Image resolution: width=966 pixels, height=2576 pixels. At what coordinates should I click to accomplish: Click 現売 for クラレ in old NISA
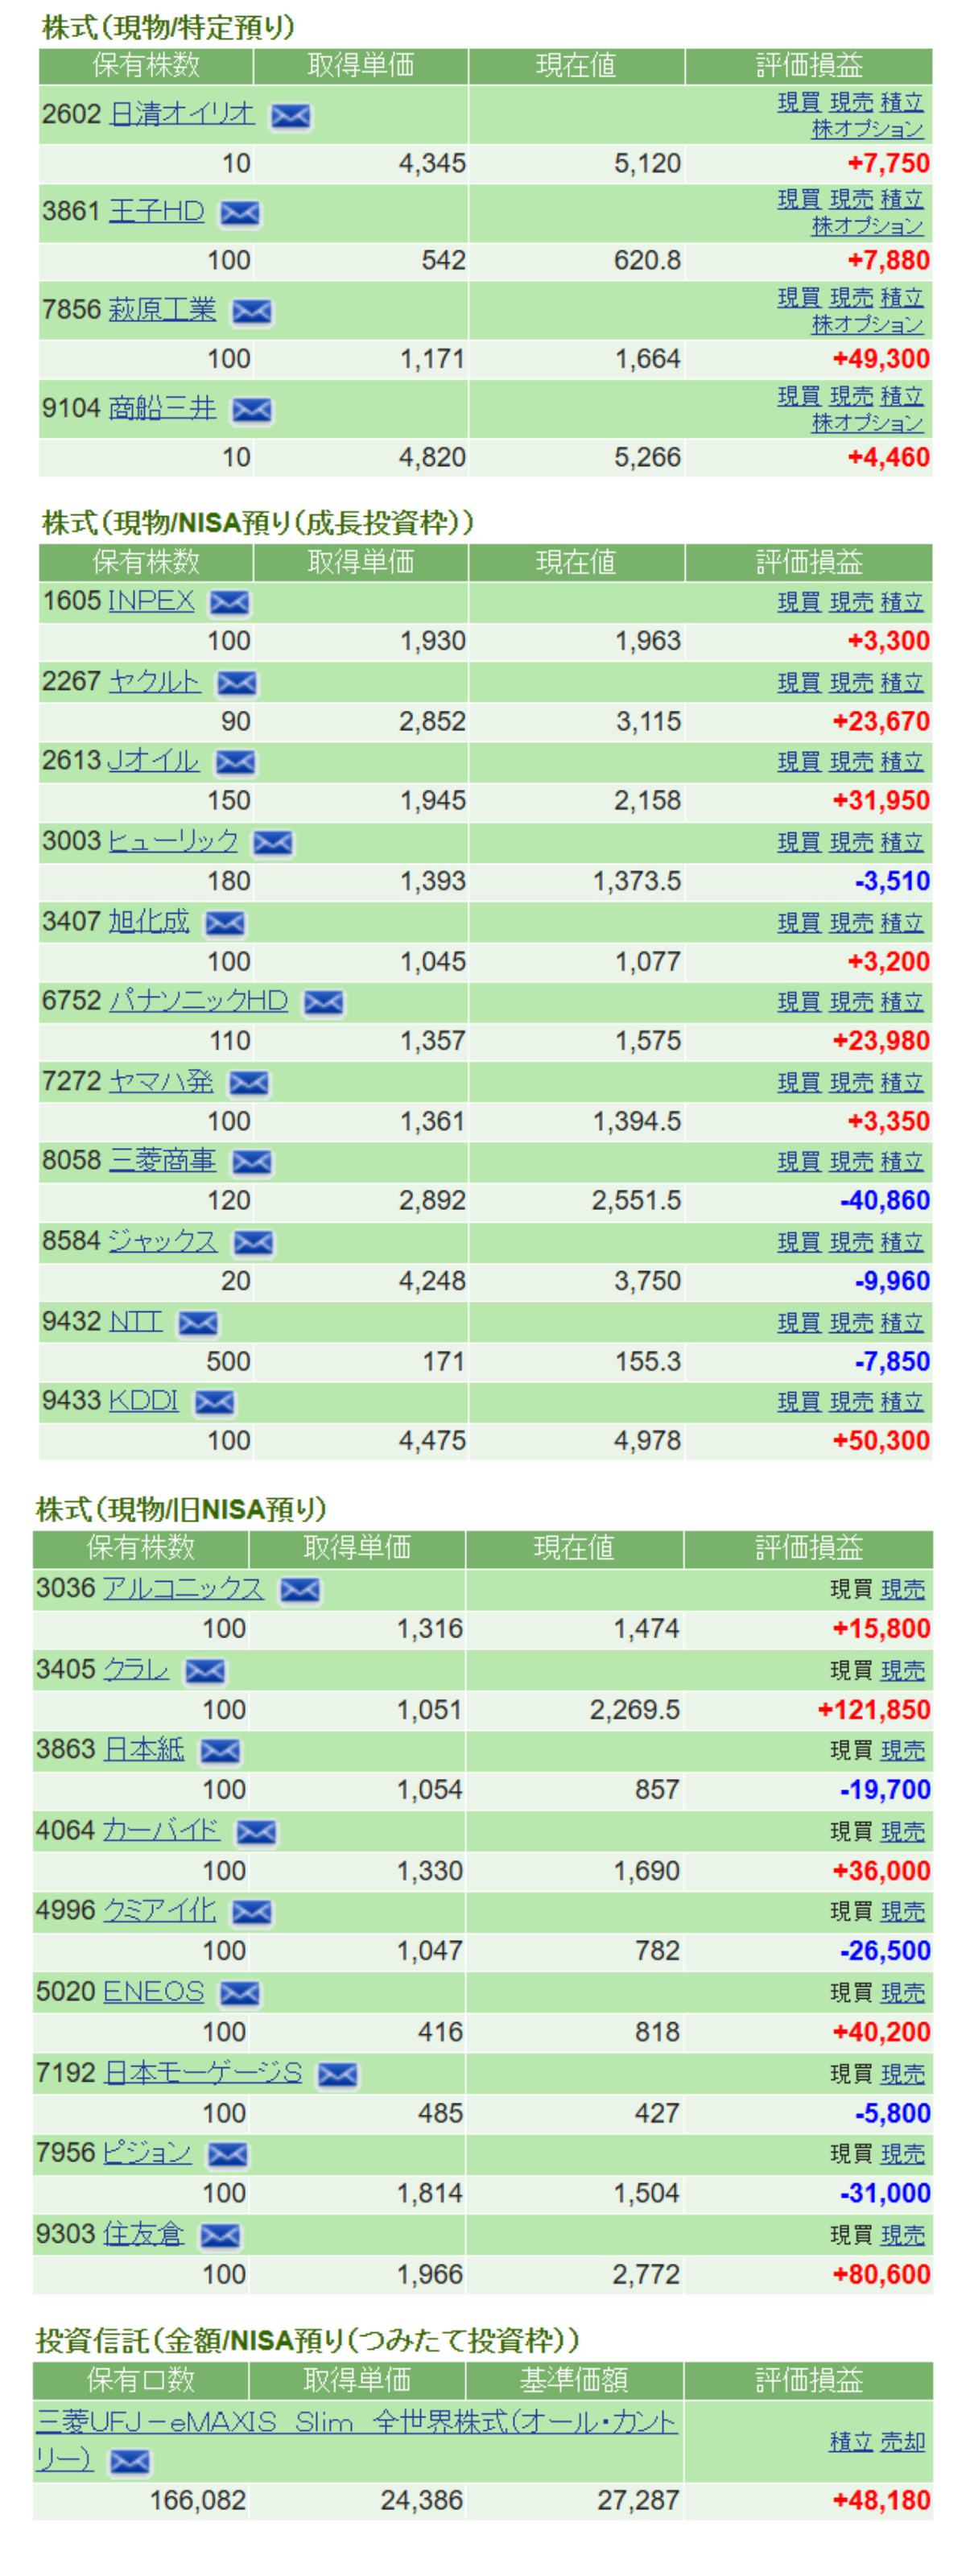[902, 1671]
